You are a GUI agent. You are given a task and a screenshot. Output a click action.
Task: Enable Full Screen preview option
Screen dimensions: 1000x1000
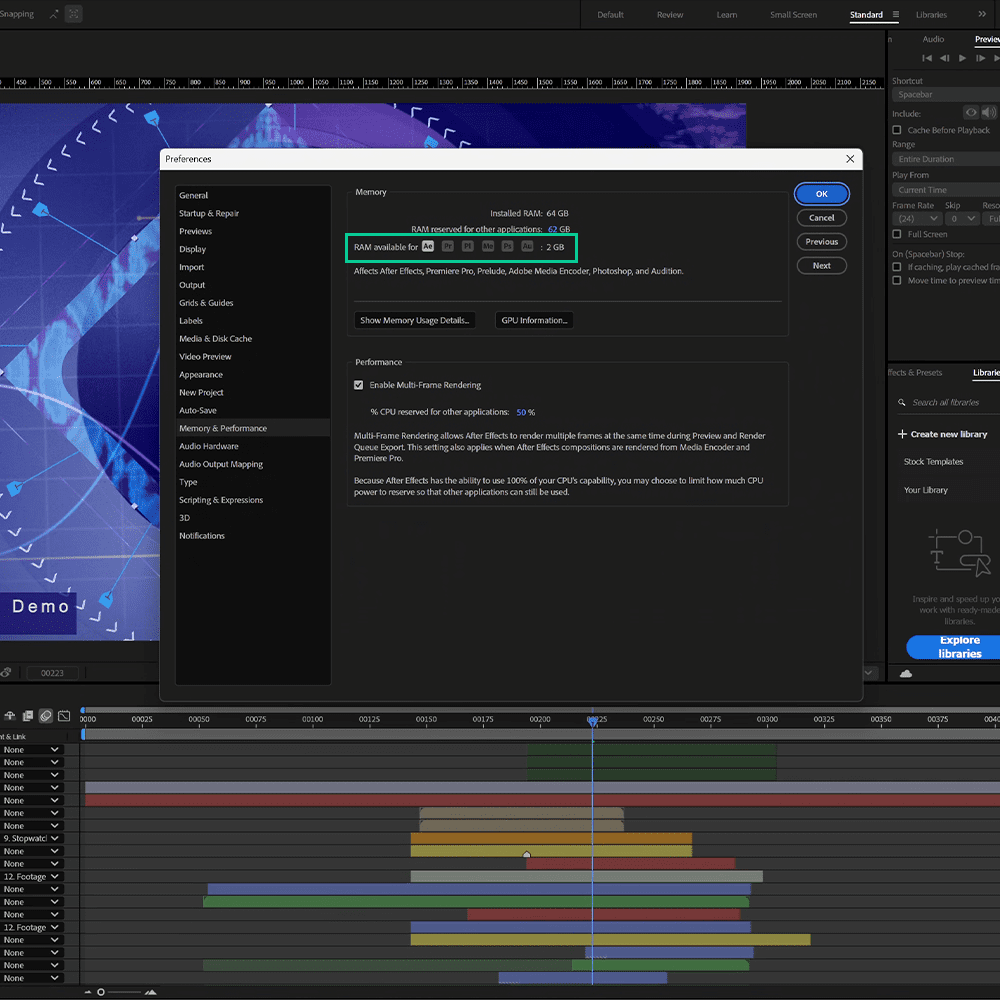897,233
